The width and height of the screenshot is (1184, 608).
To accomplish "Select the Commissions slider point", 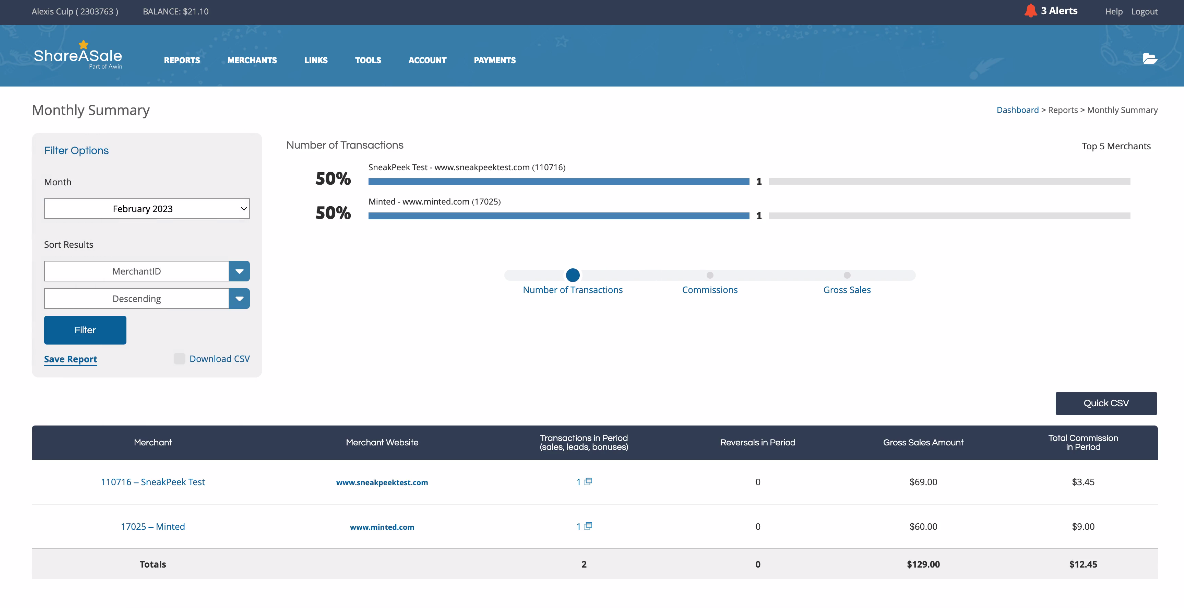I will click(x=710, y=276).
